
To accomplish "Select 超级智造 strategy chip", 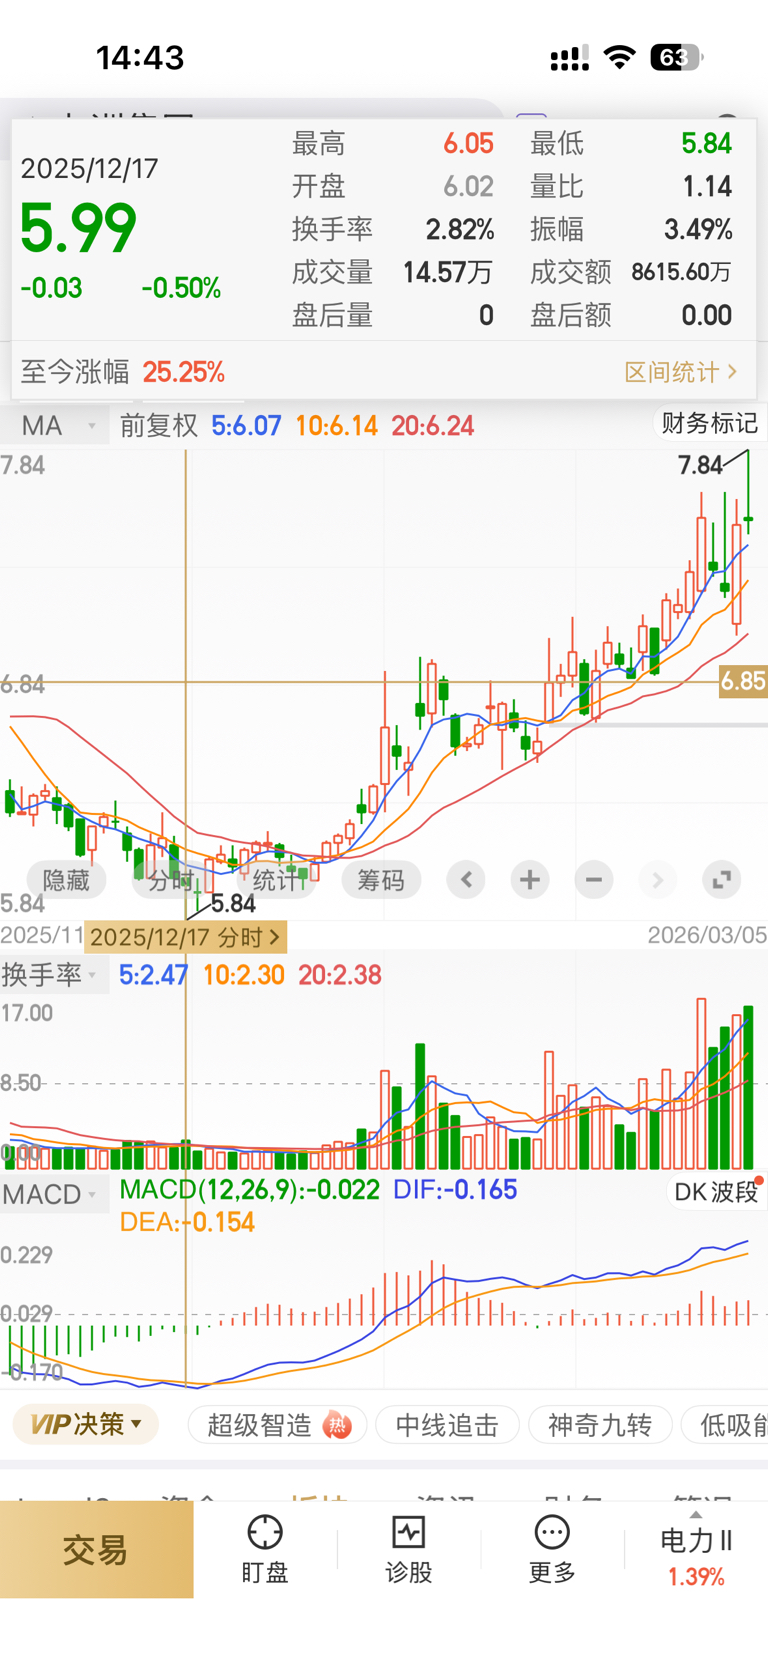I will pyautogui.click(x=278, y=1425).
